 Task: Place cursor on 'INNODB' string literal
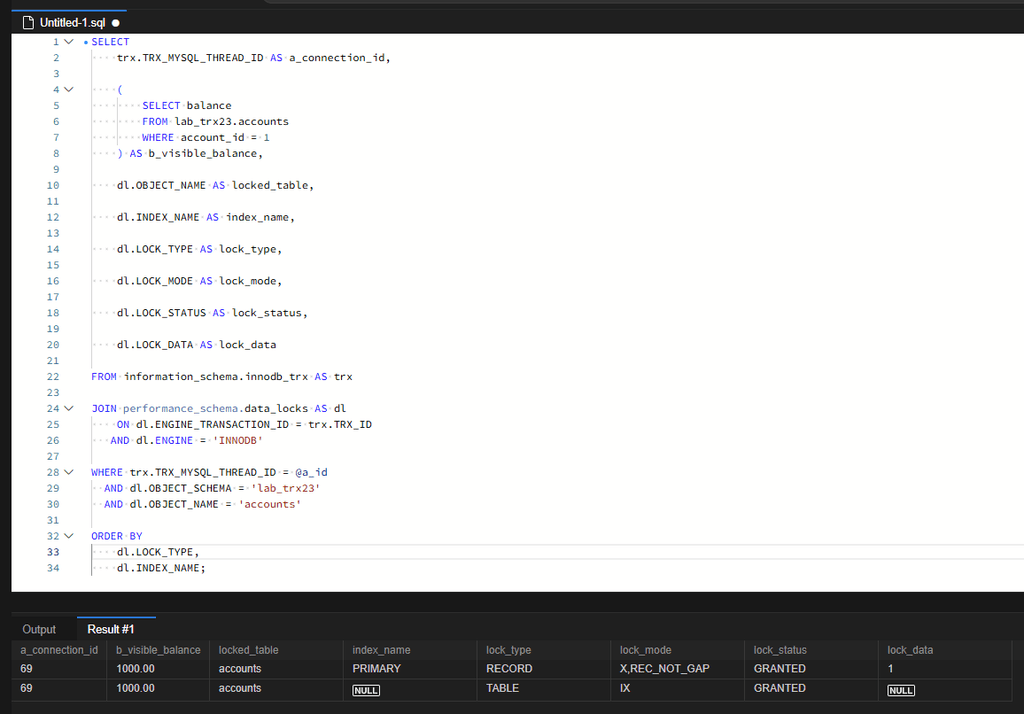pos(238,441)
